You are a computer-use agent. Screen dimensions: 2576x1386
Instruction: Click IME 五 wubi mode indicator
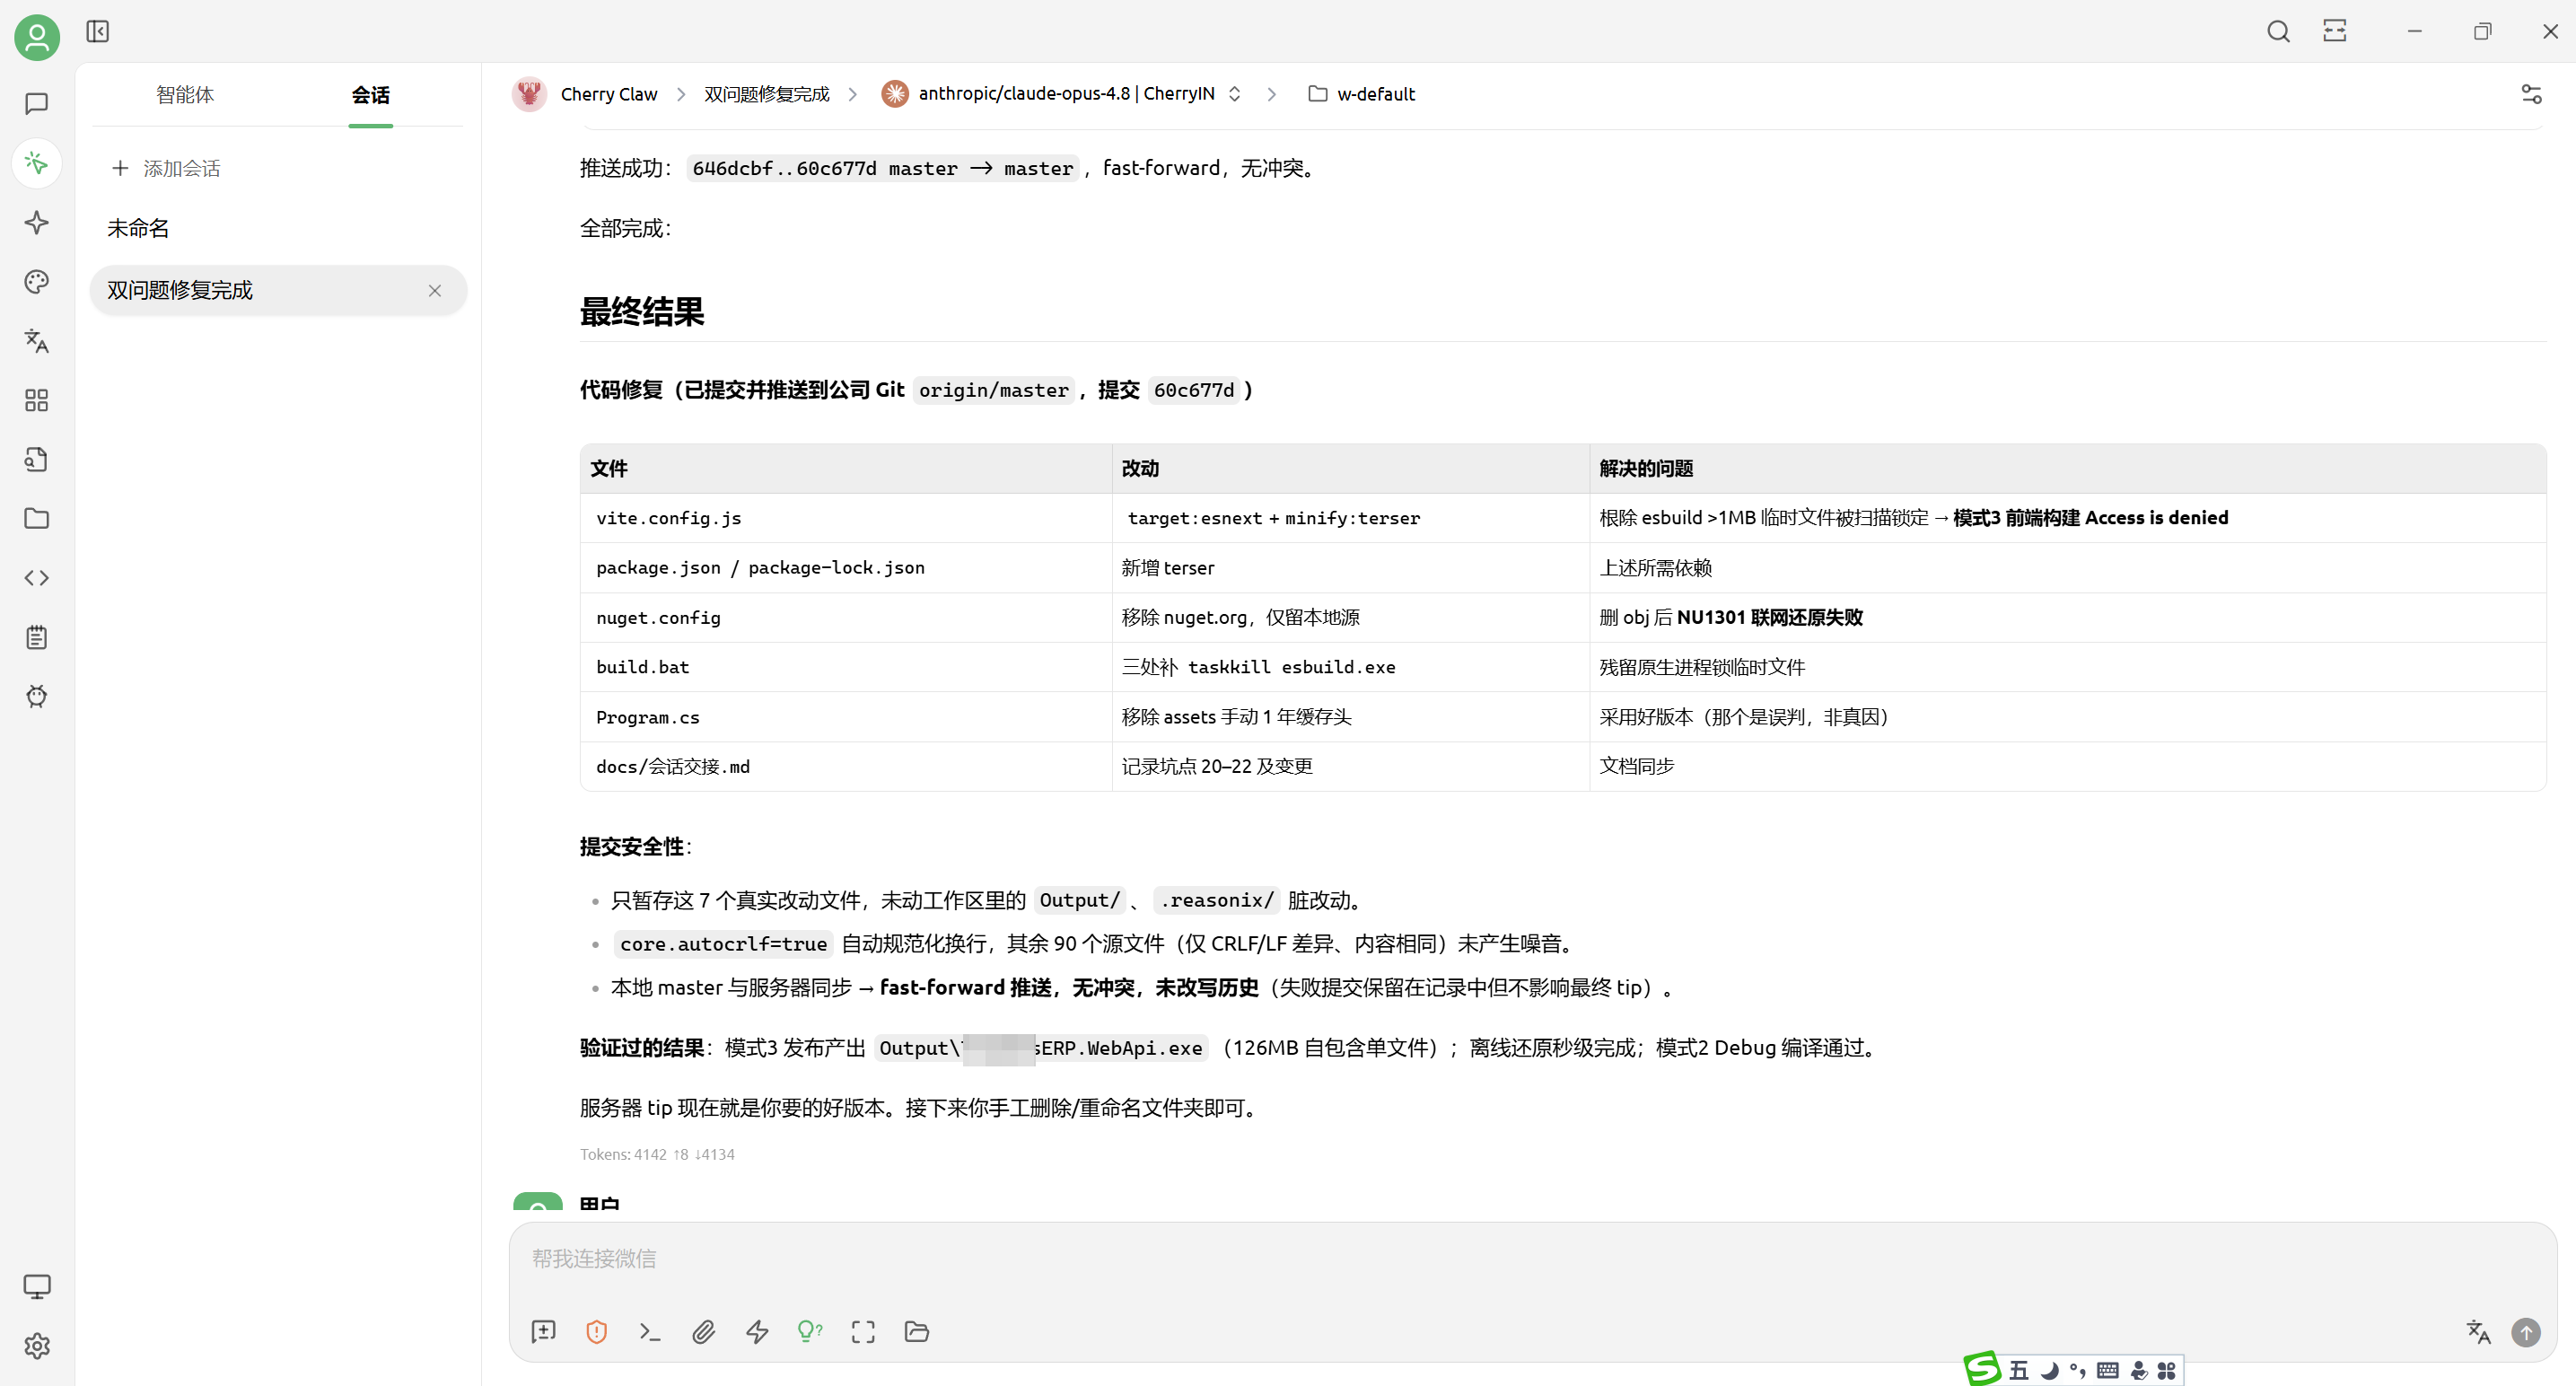(2019, 1371)
